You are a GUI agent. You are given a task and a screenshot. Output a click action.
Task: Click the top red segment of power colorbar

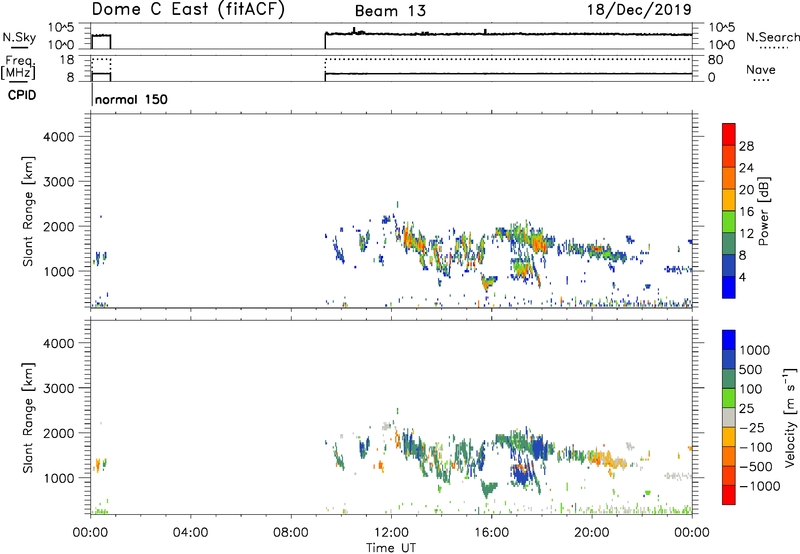click(729, 134)
